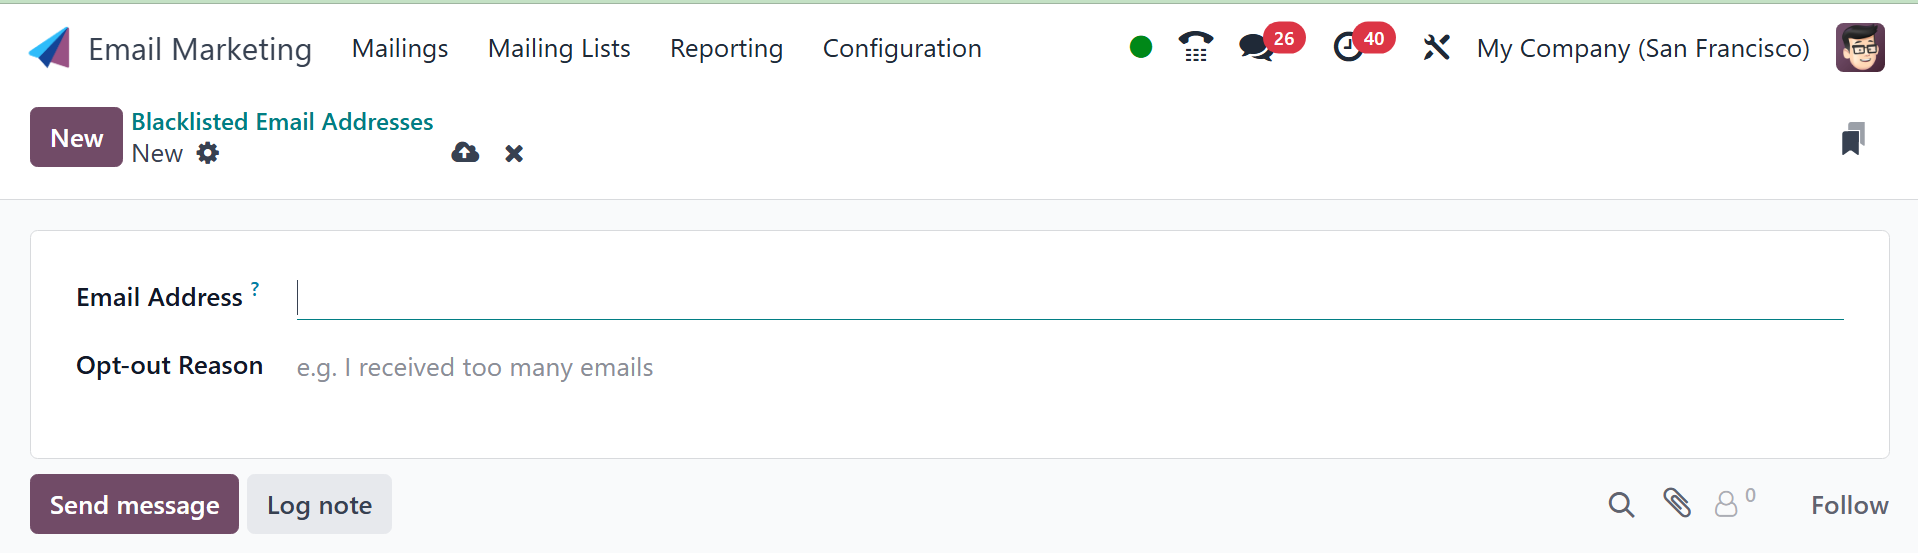
Task: Open the VoIP phone dialer icon
Action: (x=1195, y=47)
